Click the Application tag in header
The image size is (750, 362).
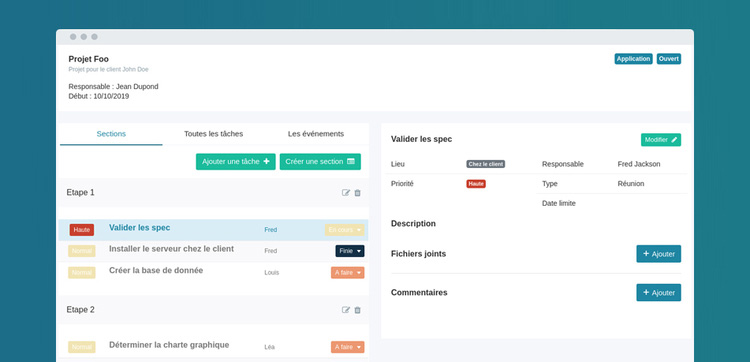633,59
